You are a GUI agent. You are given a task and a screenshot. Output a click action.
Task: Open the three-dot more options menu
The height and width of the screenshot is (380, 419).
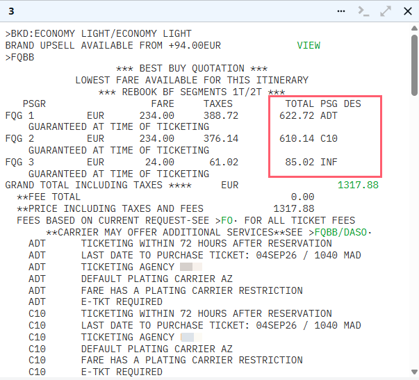pos(341,11)
